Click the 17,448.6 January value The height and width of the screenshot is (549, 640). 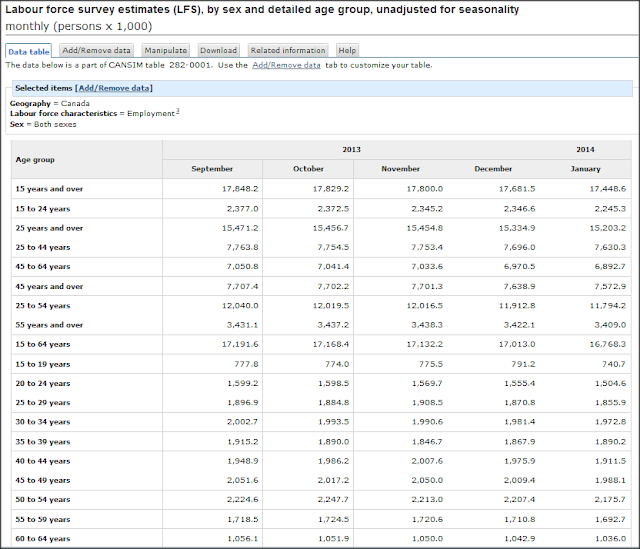tap(607, 189)
